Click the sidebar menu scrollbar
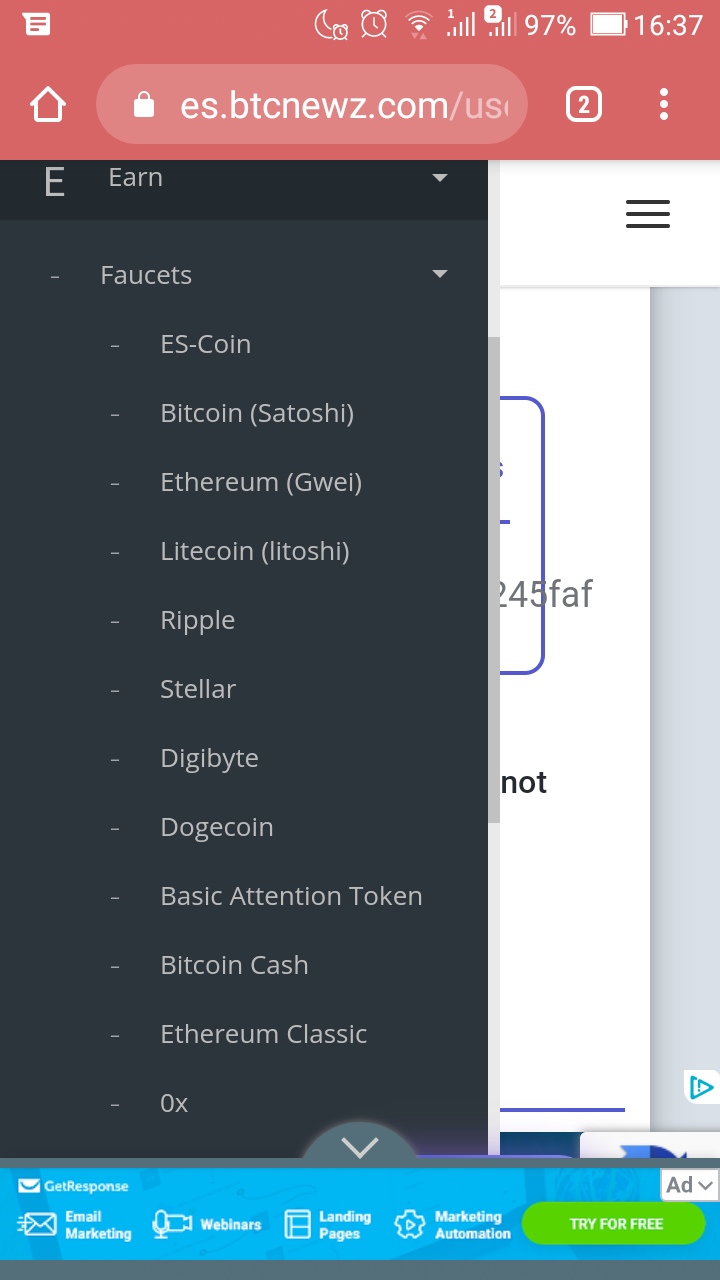The image size is (720, 1280). (x=493, y=580)
